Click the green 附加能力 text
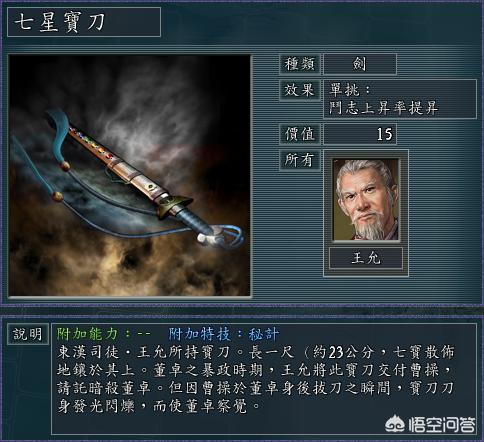The width and height of the screenshot is (484, 442). tap(87, 334)
